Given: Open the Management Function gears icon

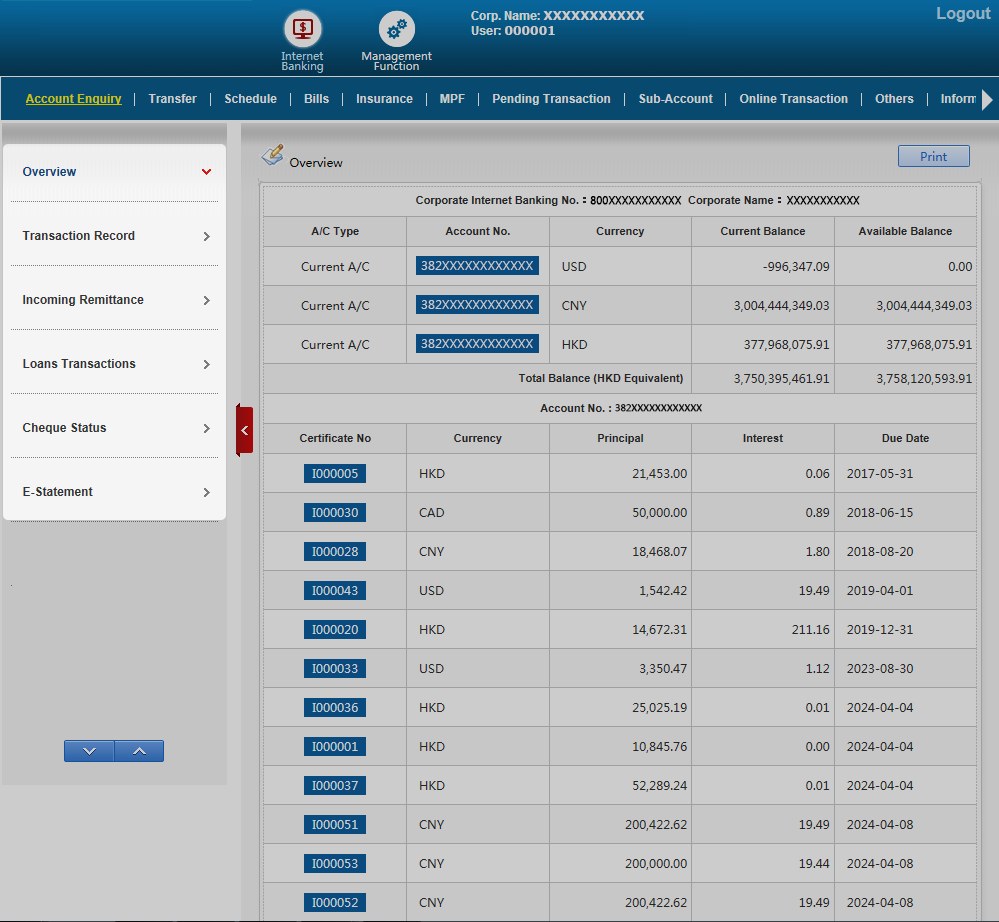Looking at the screenshot, I should tap(396, 30).
